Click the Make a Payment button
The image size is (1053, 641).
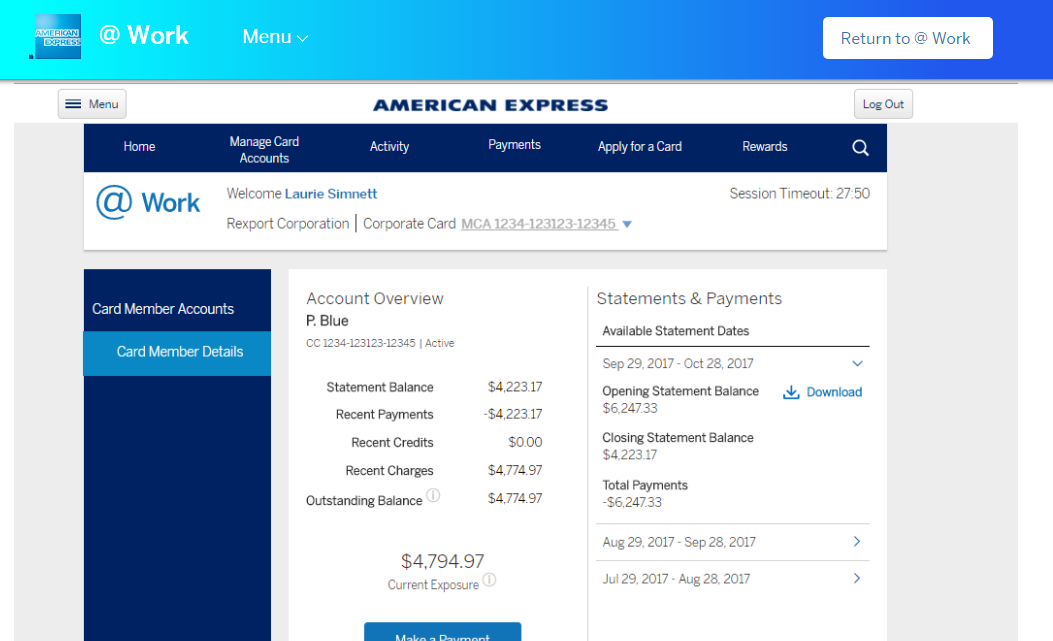443,632
